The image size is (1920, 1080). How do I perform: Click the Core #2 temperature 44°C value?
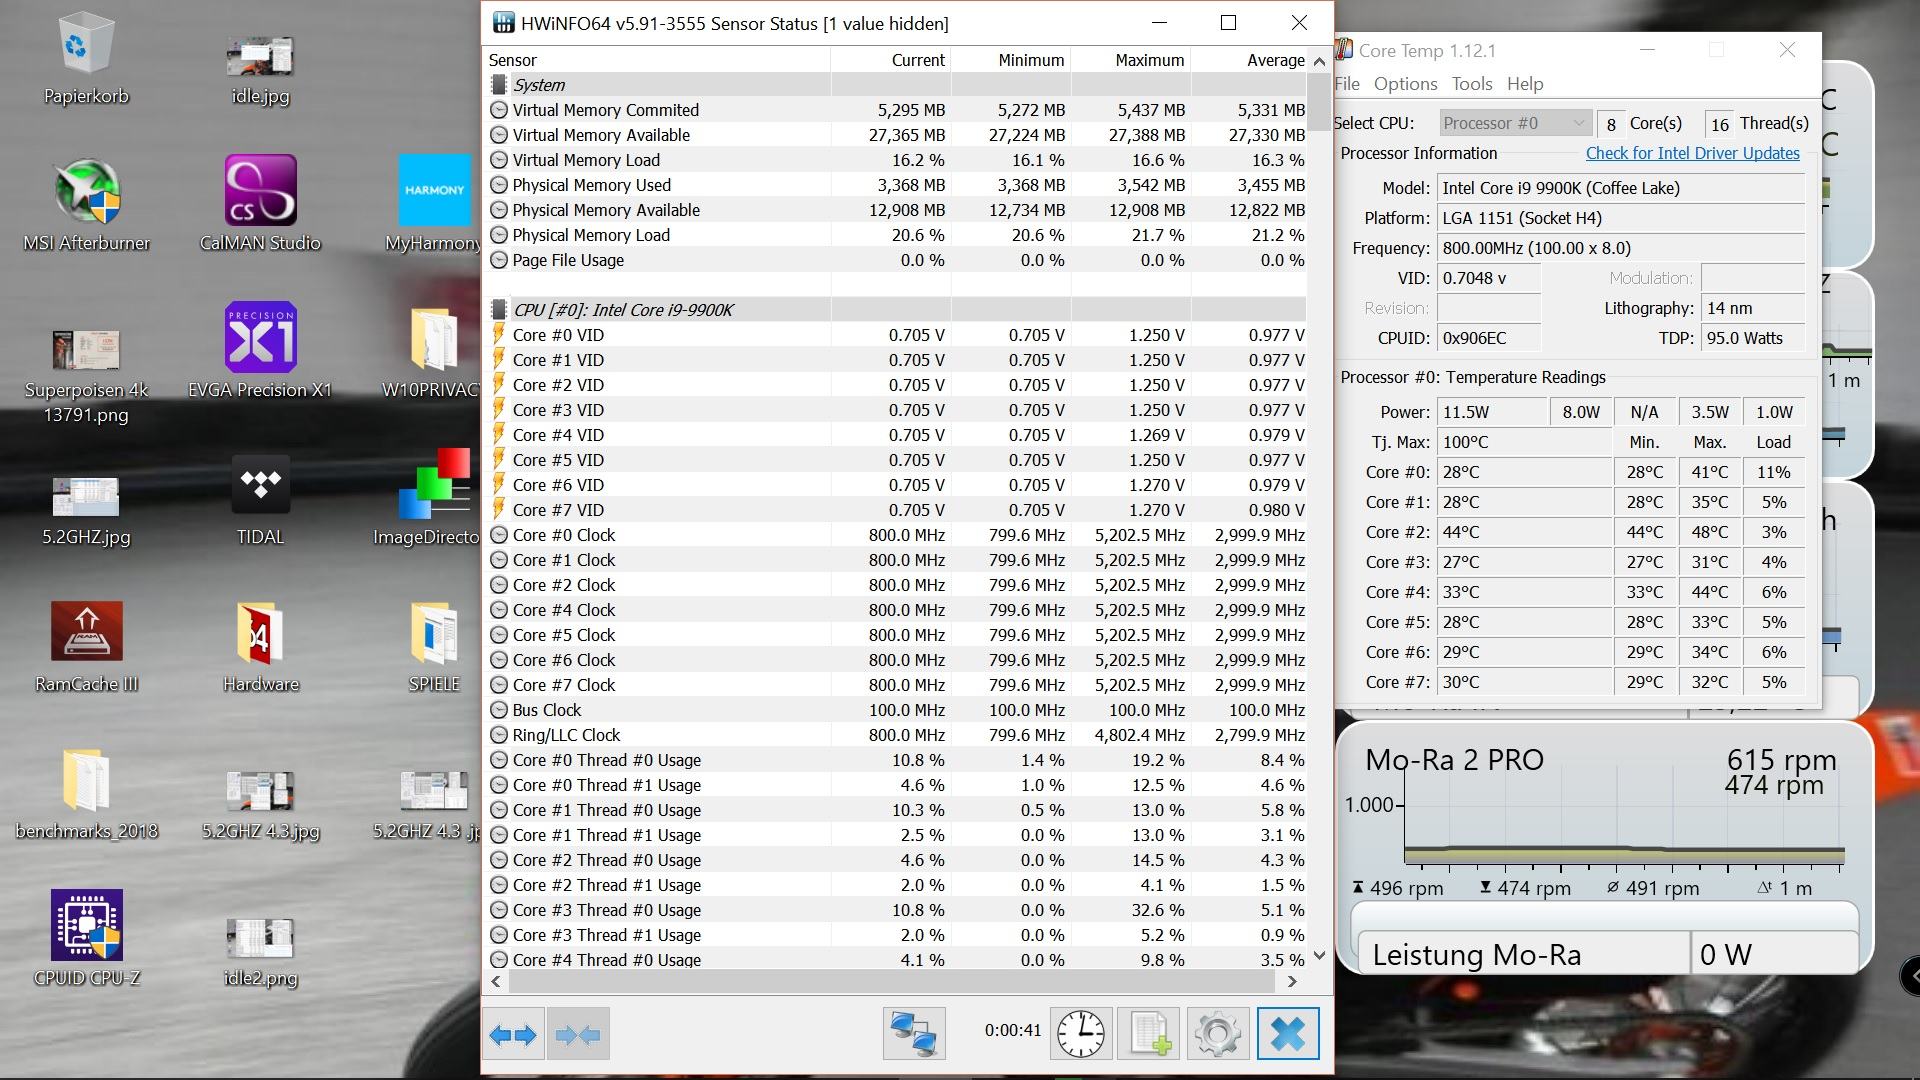pos(1524,532)
